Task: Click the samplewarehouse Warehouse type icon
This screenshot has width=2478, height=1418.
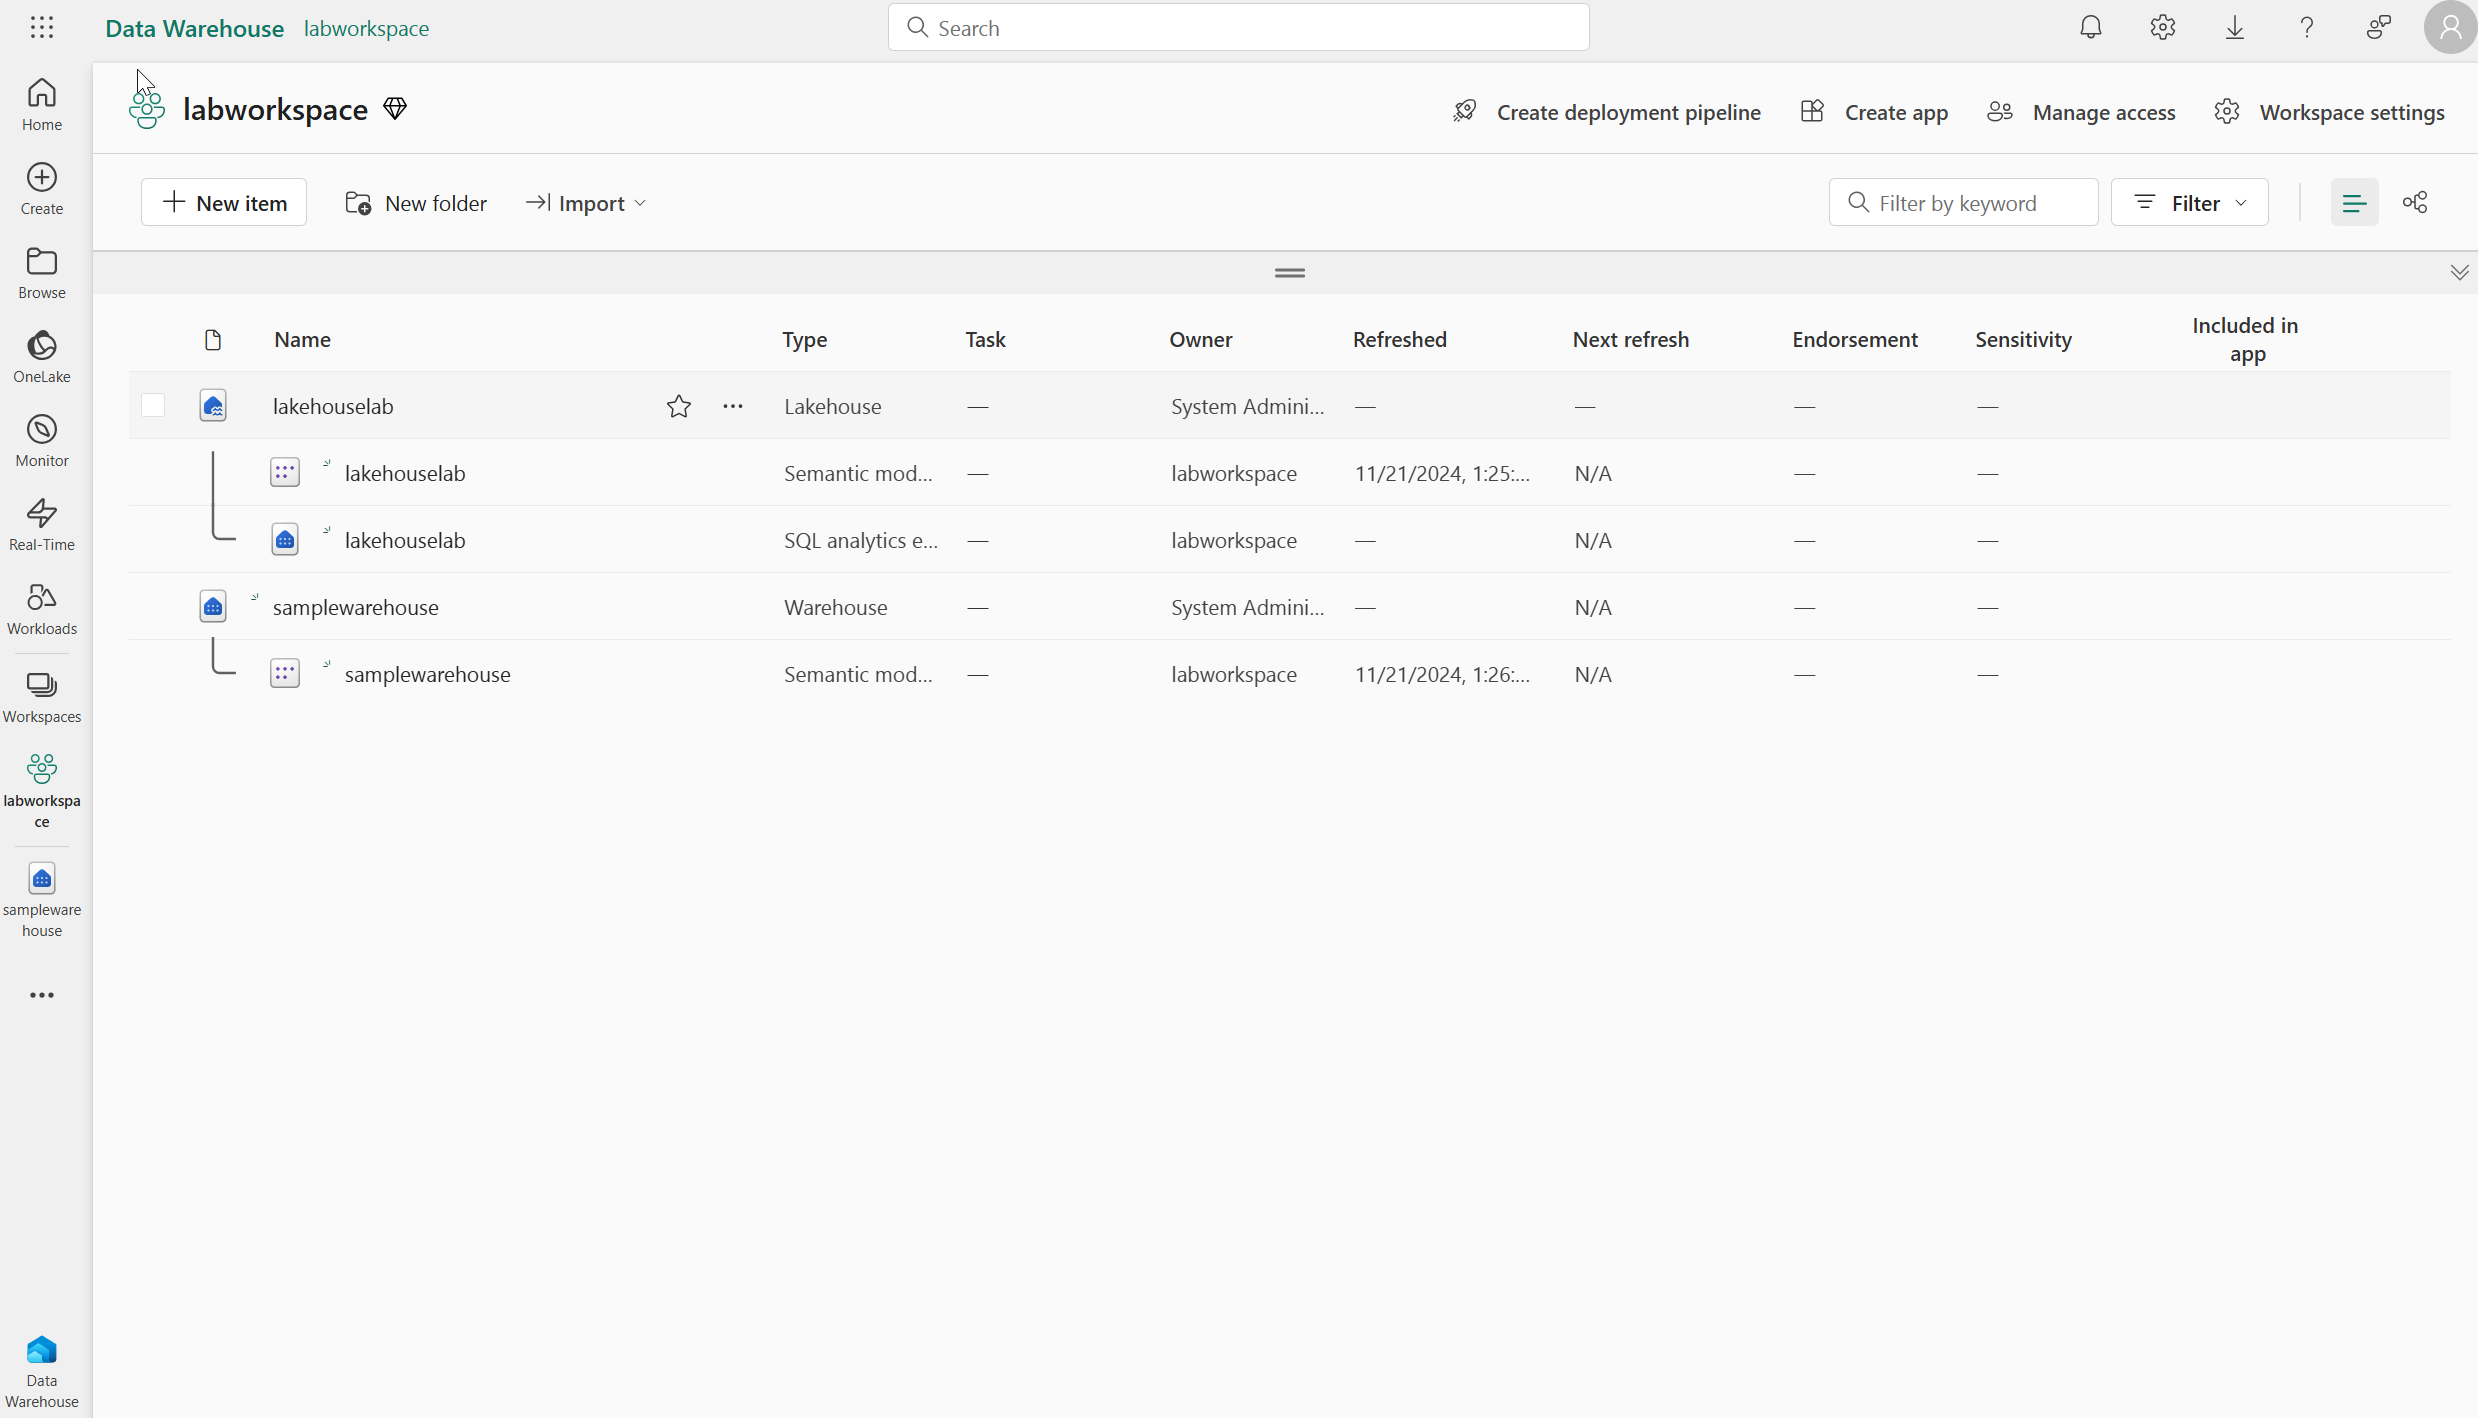Action: point(213,606)
